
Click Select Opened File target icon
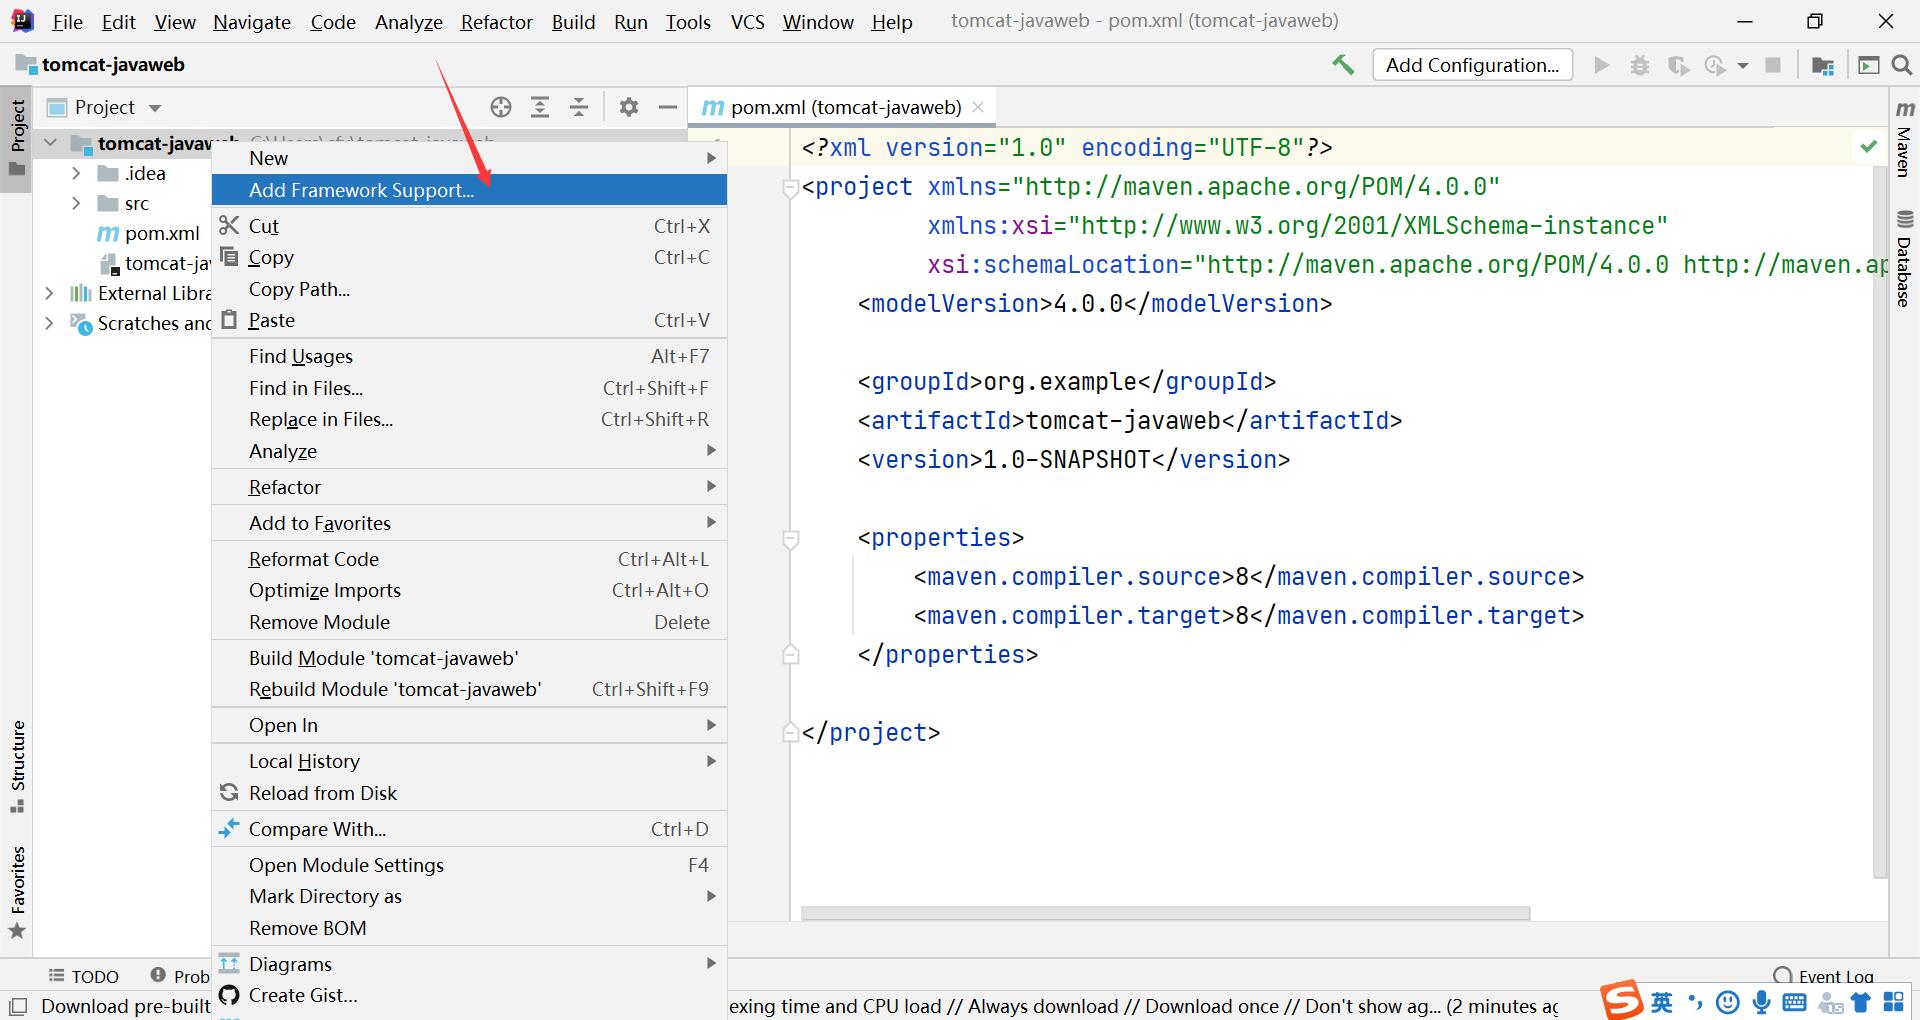click(501, 107)
